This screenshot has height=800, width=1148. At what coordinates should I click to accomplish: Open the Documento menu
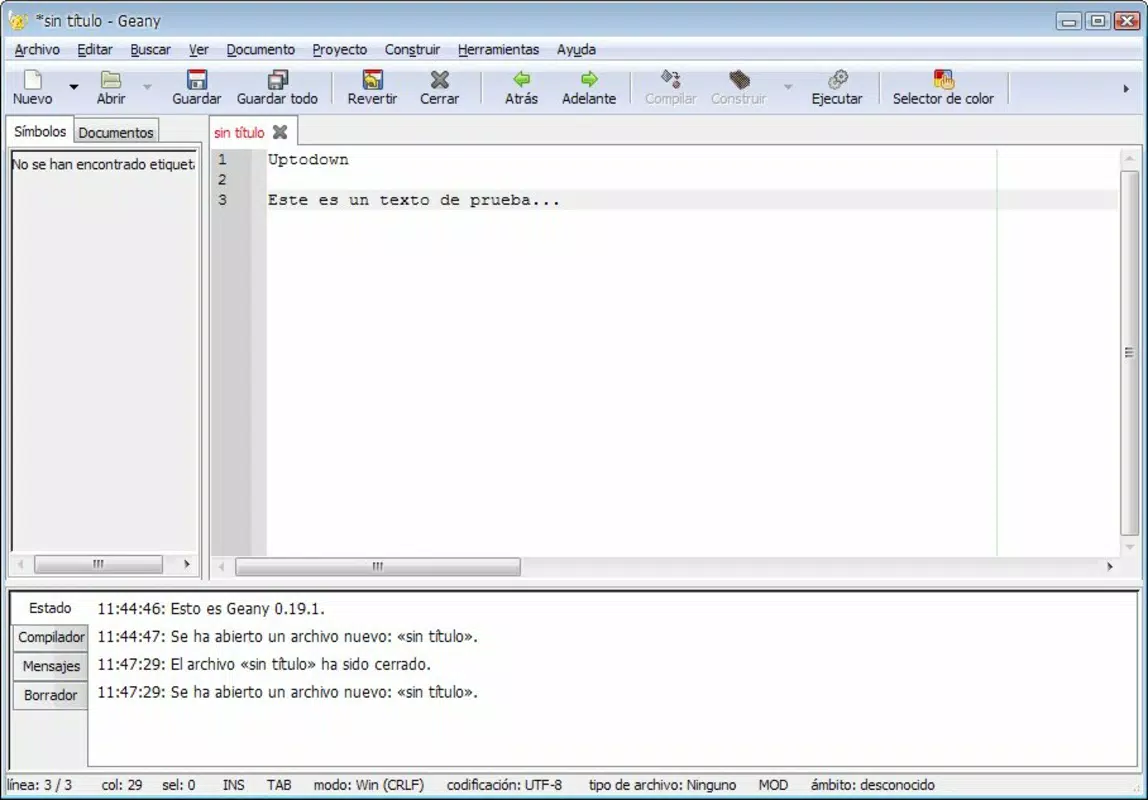point(261,50)
